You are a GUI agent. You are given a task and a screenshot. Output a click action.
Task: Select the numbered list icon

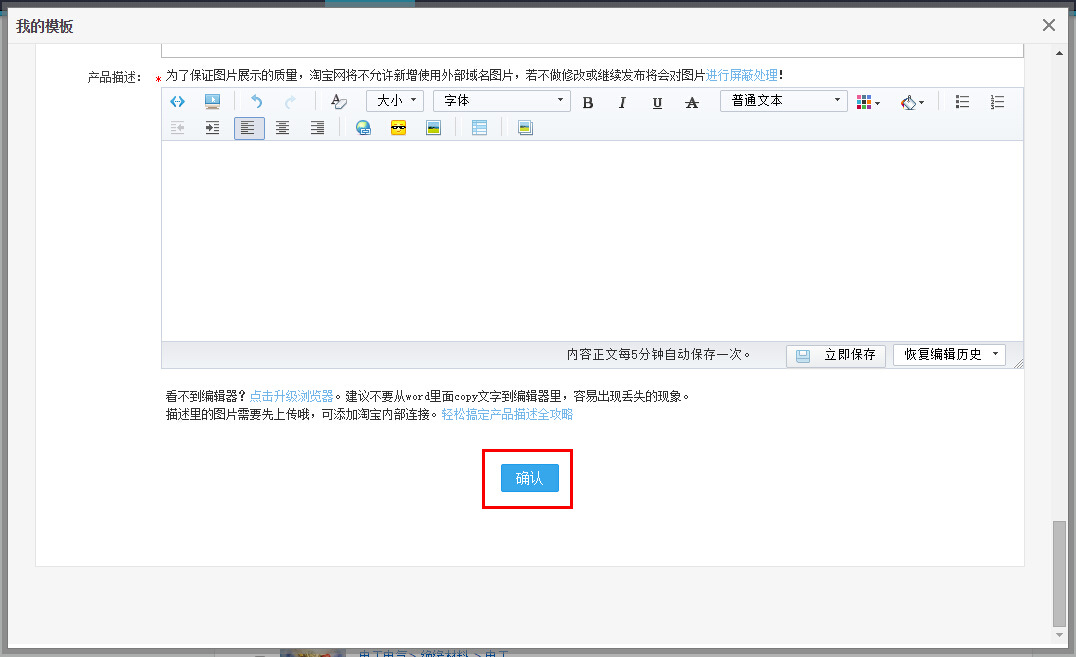point(997,101)
